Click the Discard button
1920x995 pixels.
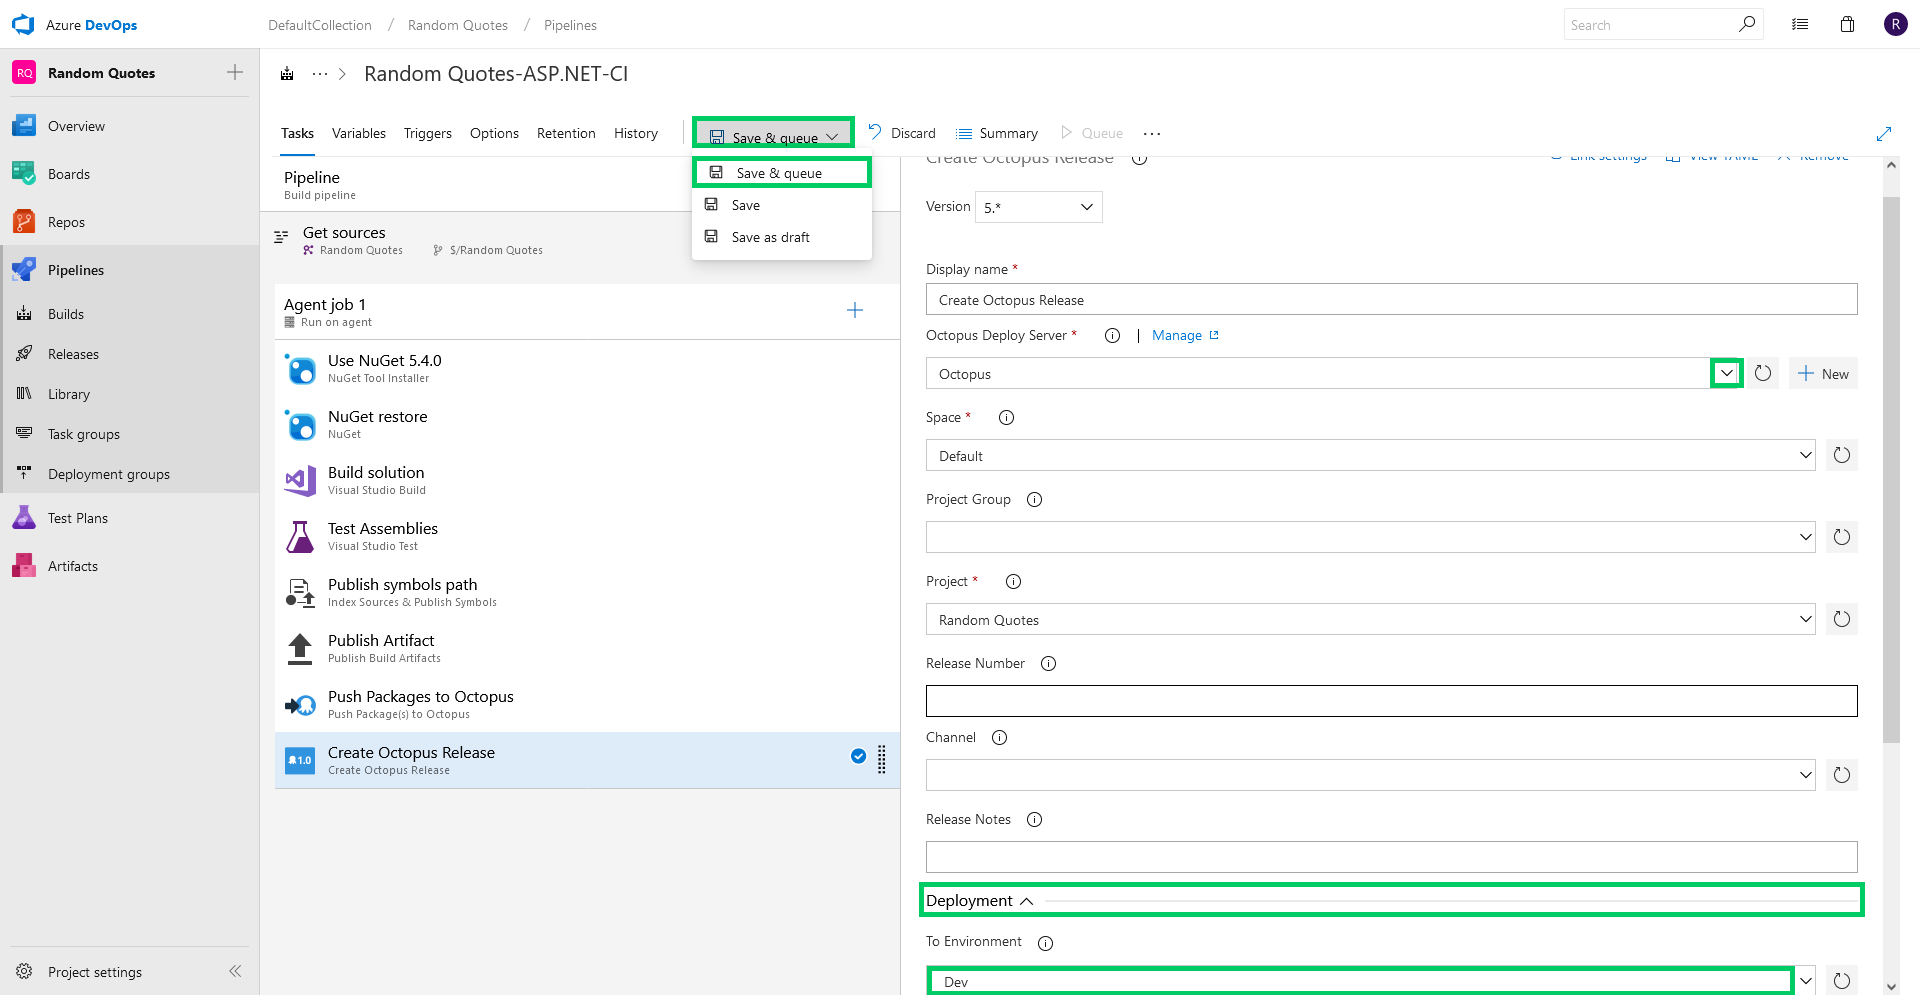(902, 133)
